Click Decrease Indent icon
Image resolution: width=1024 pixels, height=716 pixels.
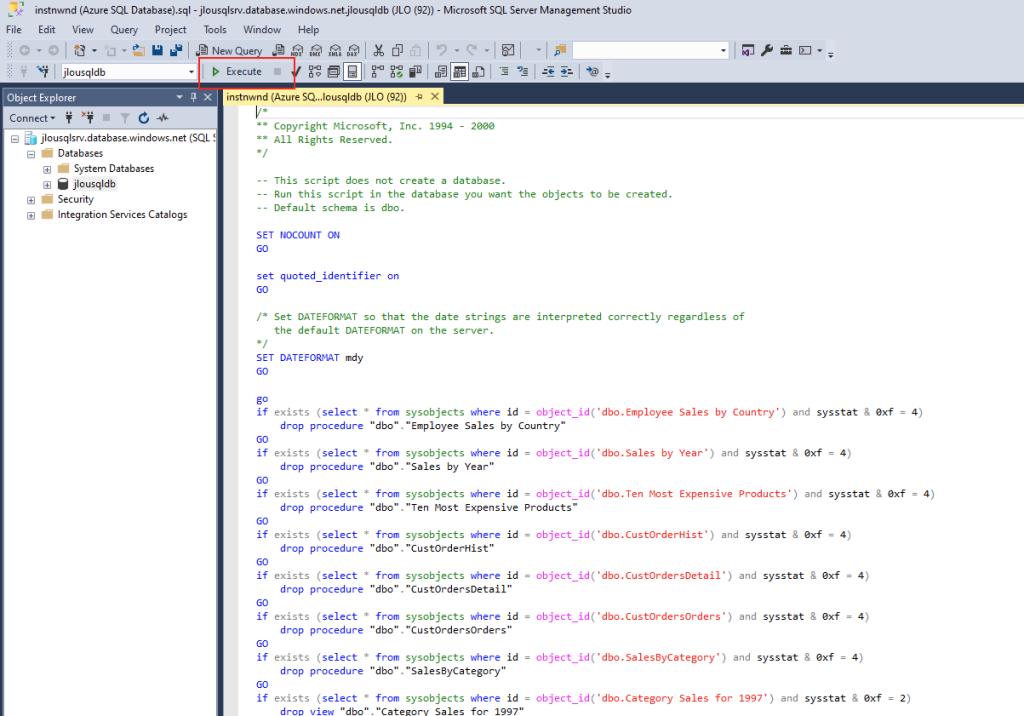548,72
